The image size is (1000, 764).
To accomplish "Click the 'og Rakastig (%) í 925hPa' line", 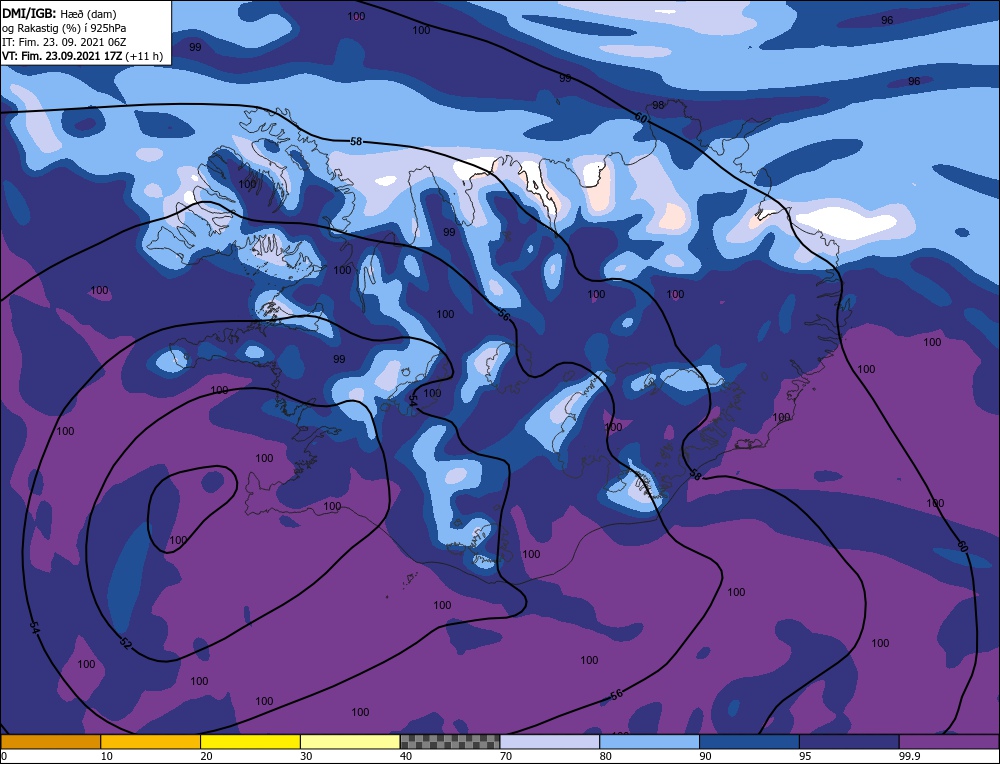I will [64, 28].
